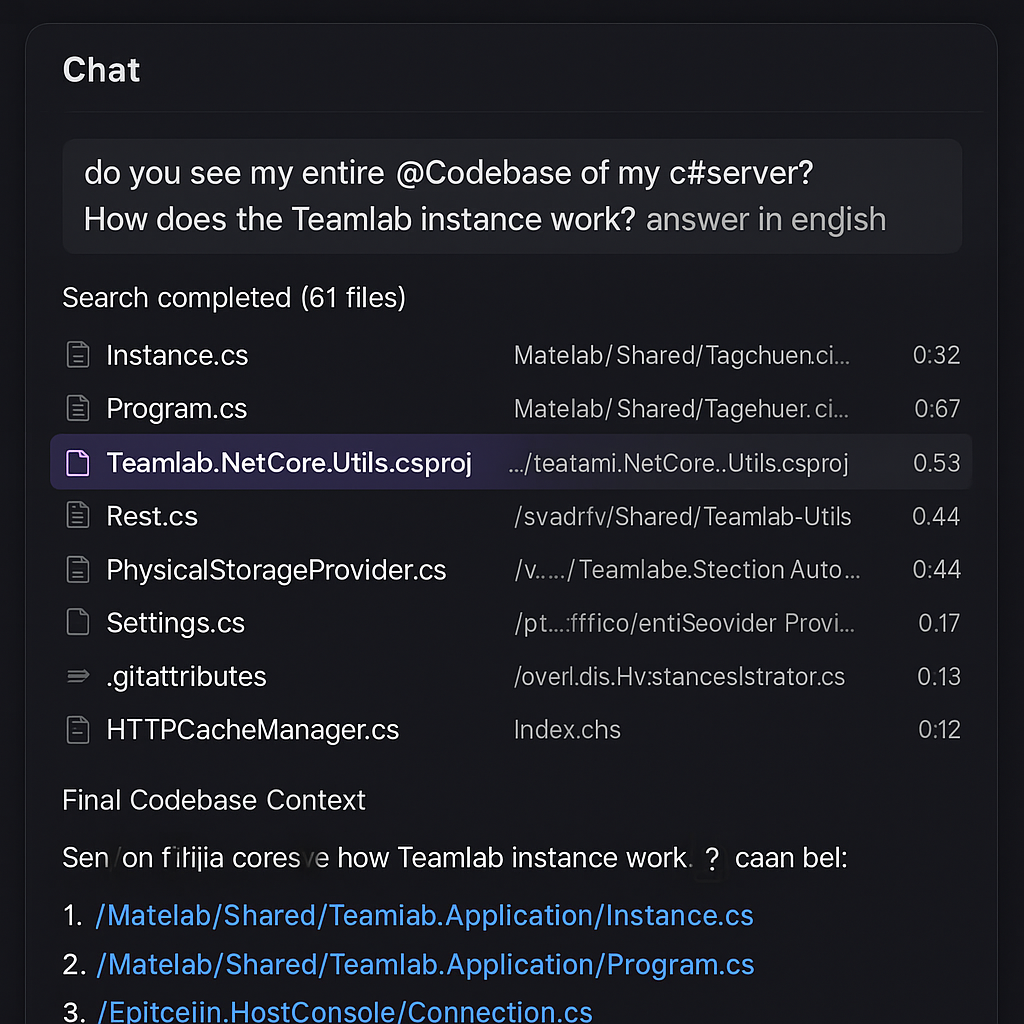
Task: Click the file icon beside HTTPCacheManager.cs
Action: point(78,729)
